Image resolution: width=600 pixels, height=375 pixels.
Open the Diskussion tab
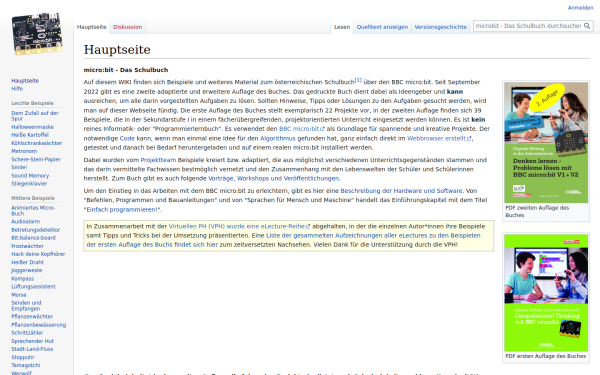coord(127,27)
